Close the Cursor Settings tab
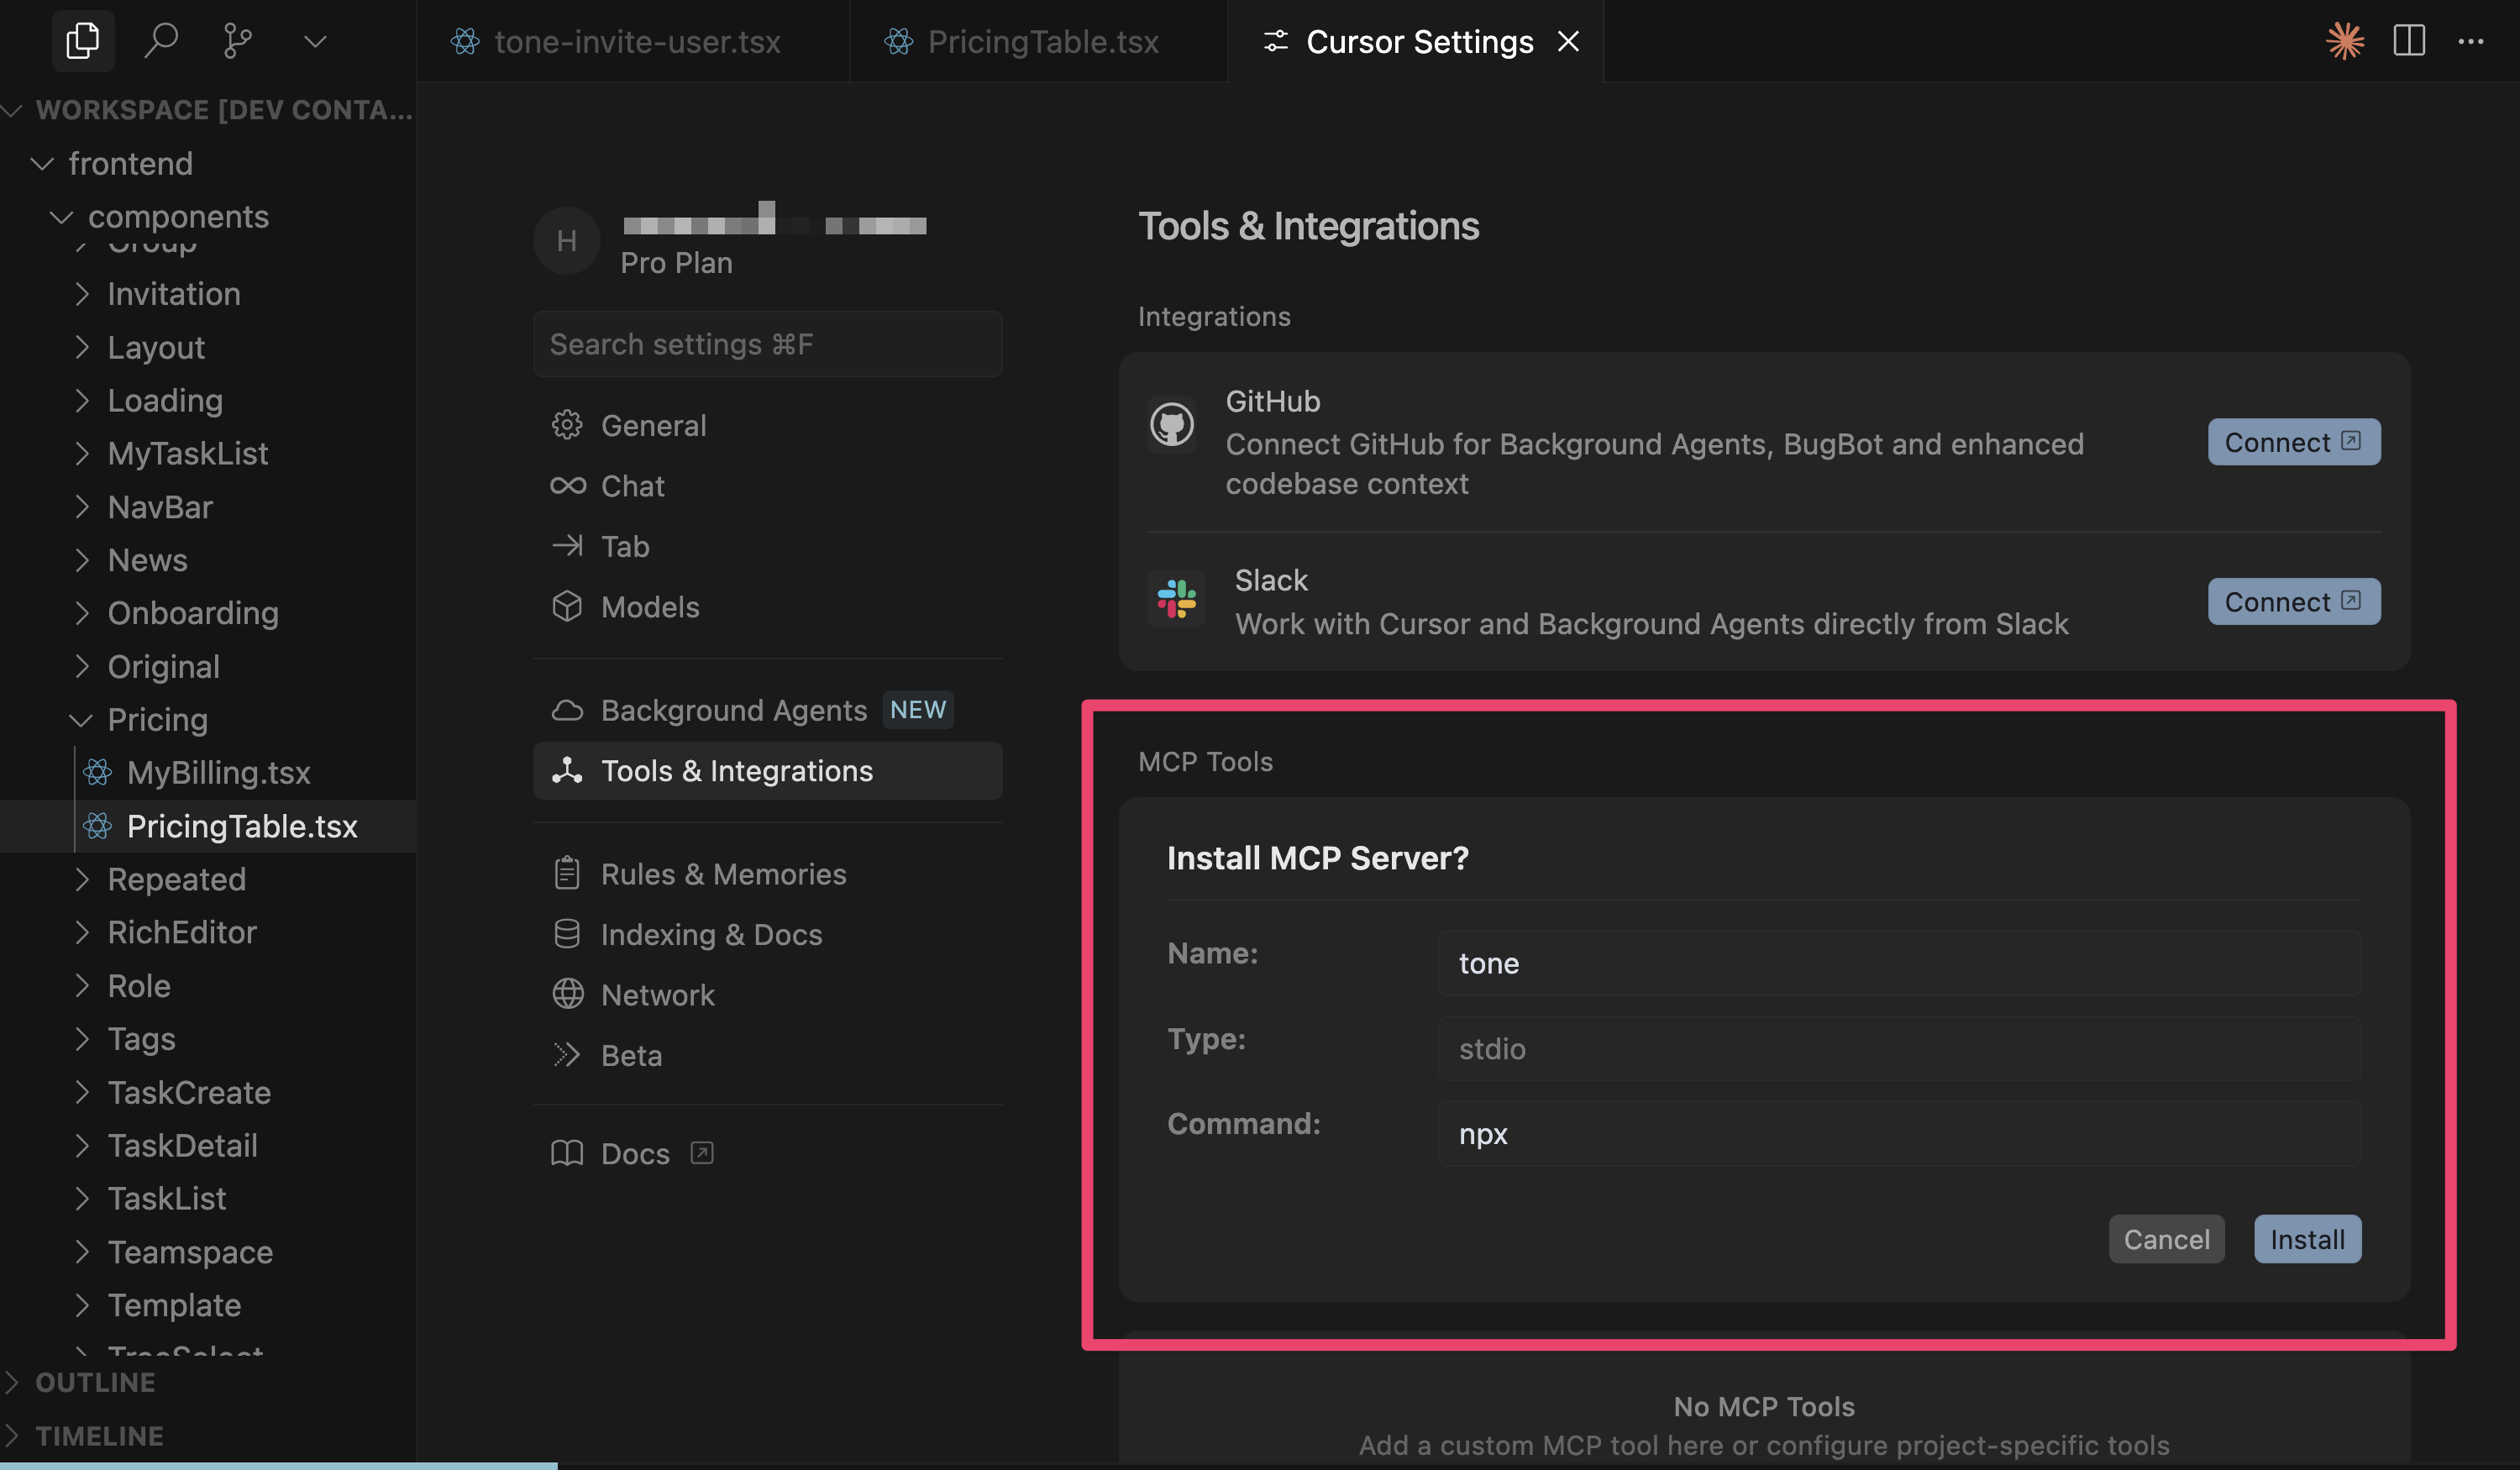The image size is (2520, 1470). tap(1568, 41)
